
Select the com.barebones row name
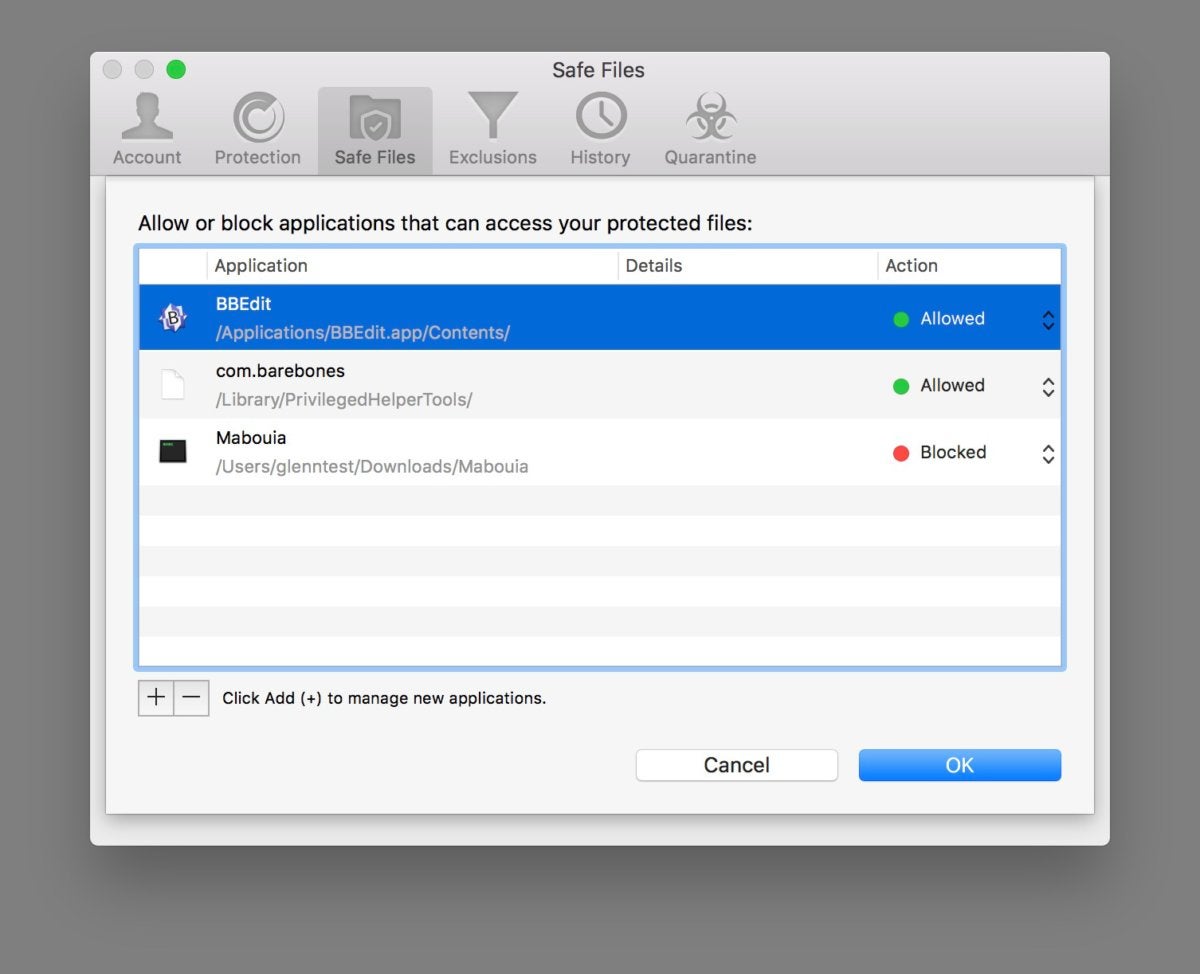(x=280, y=371)
